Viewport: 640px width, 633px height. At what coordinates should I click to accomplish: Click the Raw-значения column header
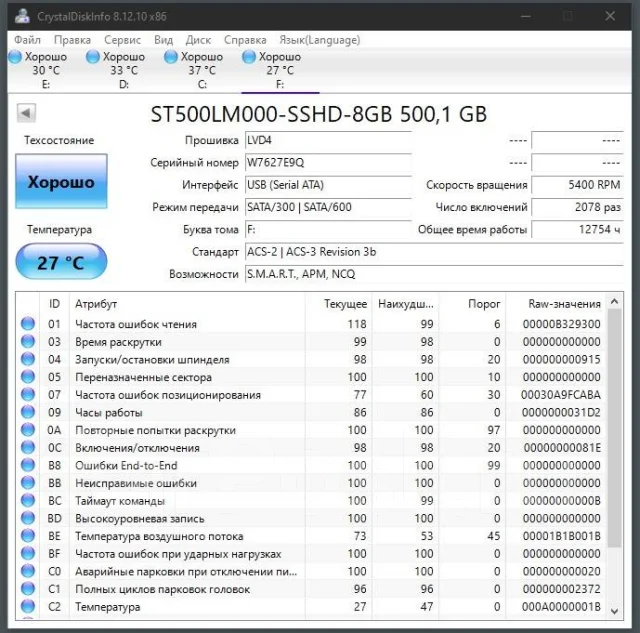tap(556, 304)
